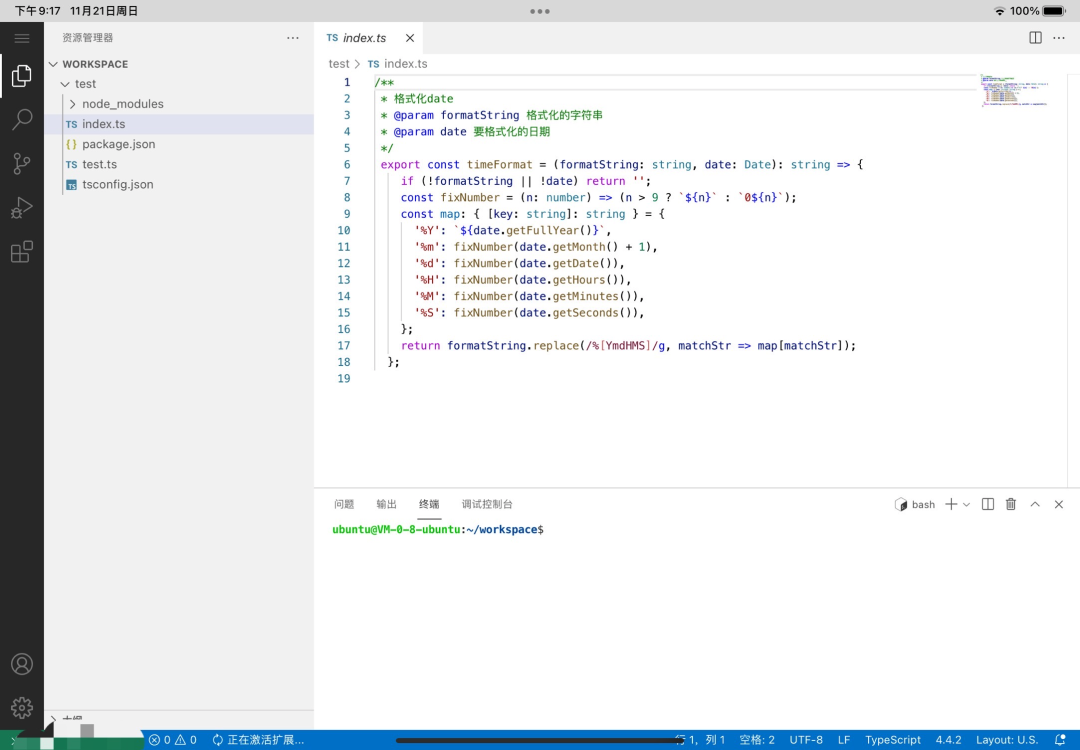
Task: Open Layout: U.S. keyboard layout setting
Action: coord(1006,740)
